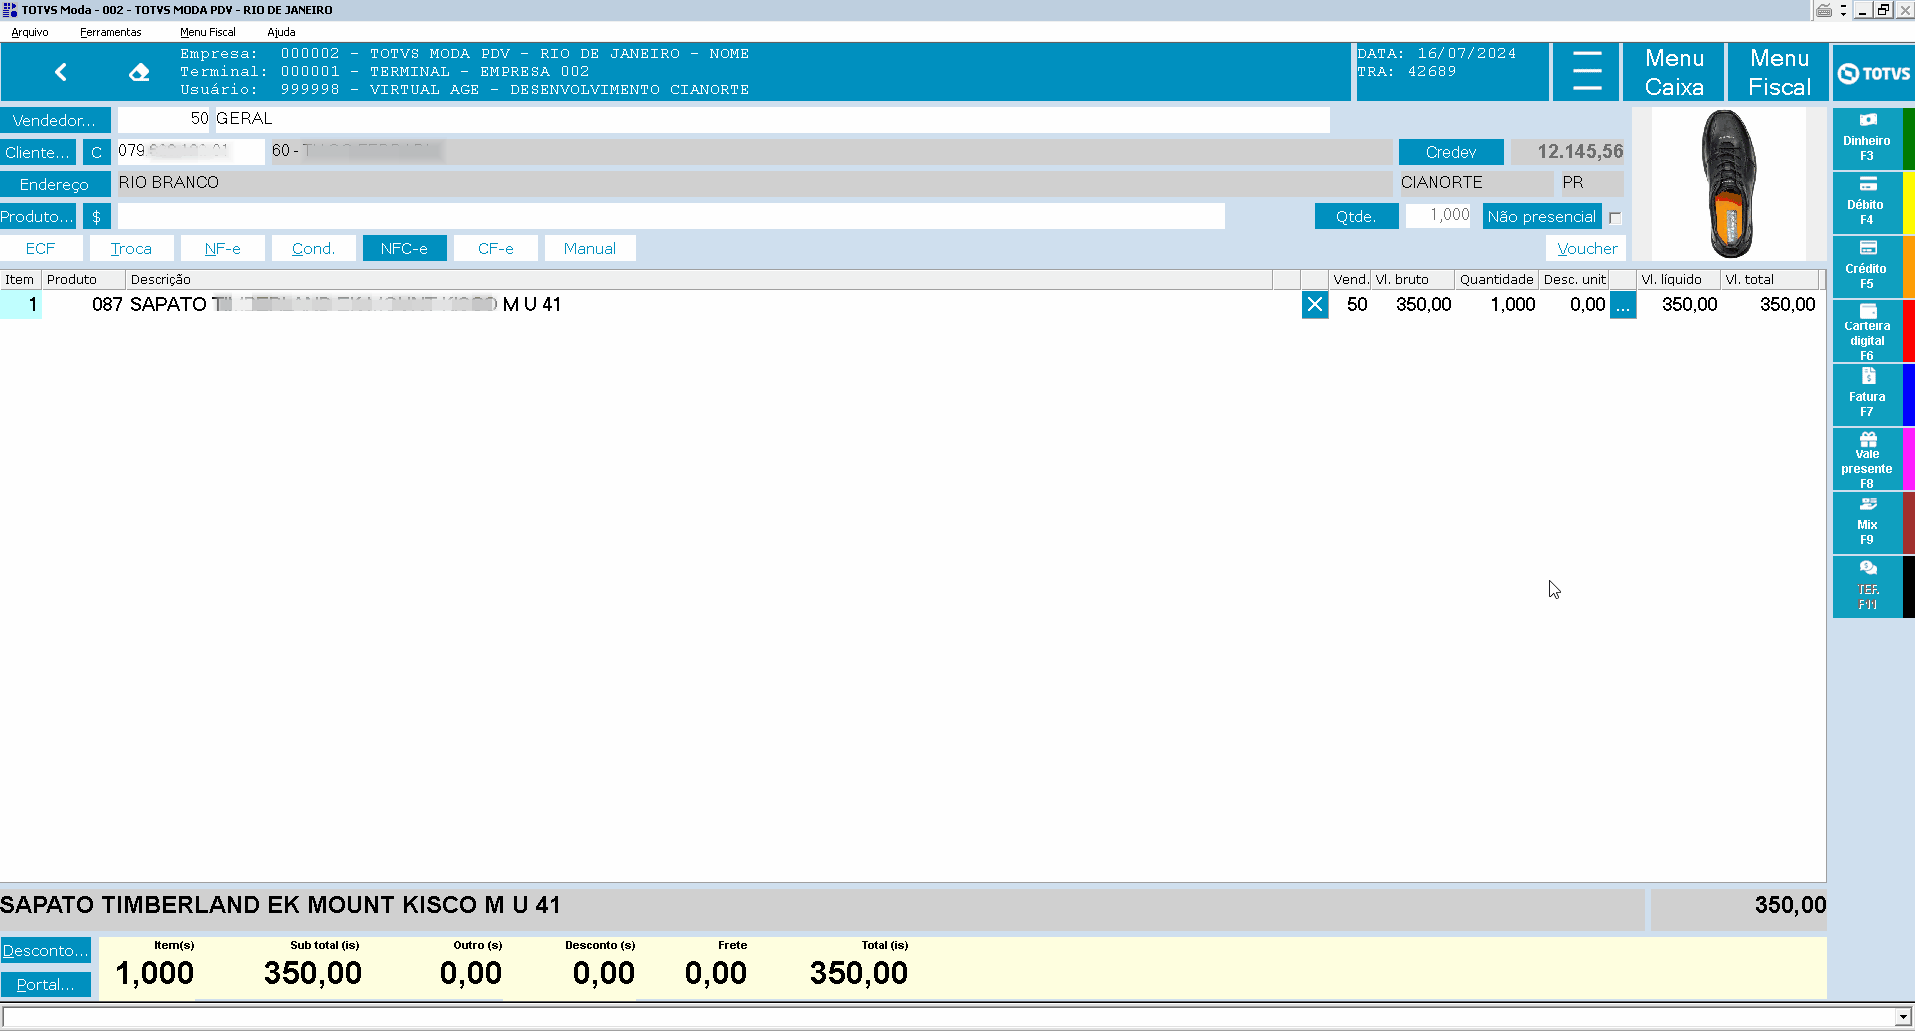Select the Troca option
1915x1031 pixels.
pyautogui.click(x=131, y=248)
